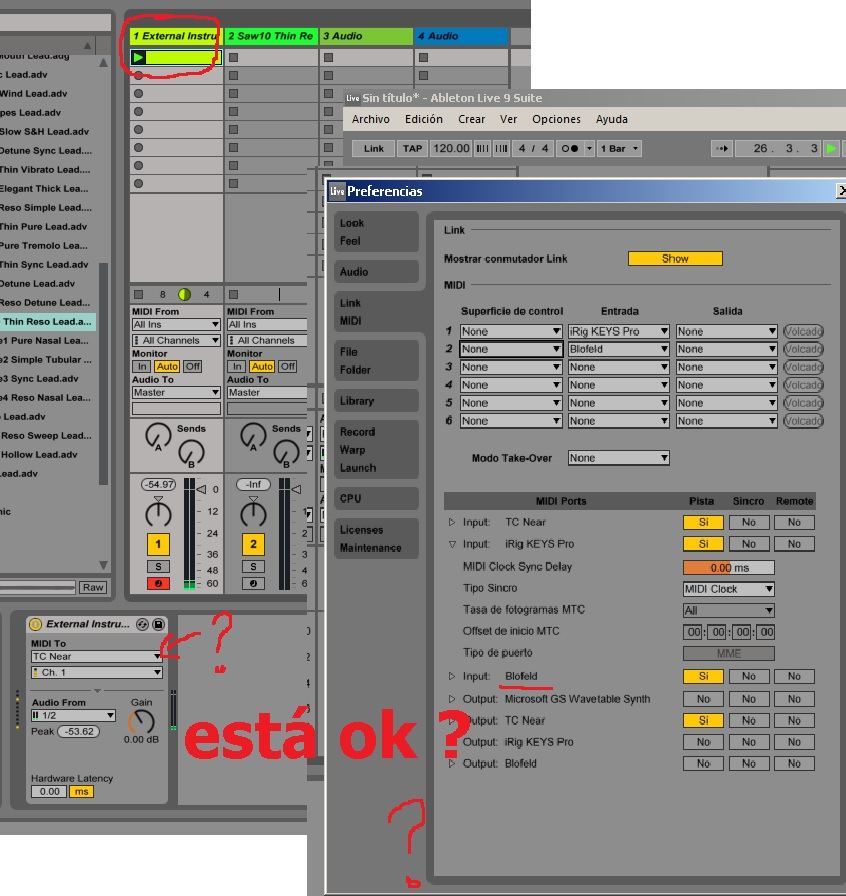
Task: Collapse Input iRig KEYS Pro port row
Action: (452, 544)
